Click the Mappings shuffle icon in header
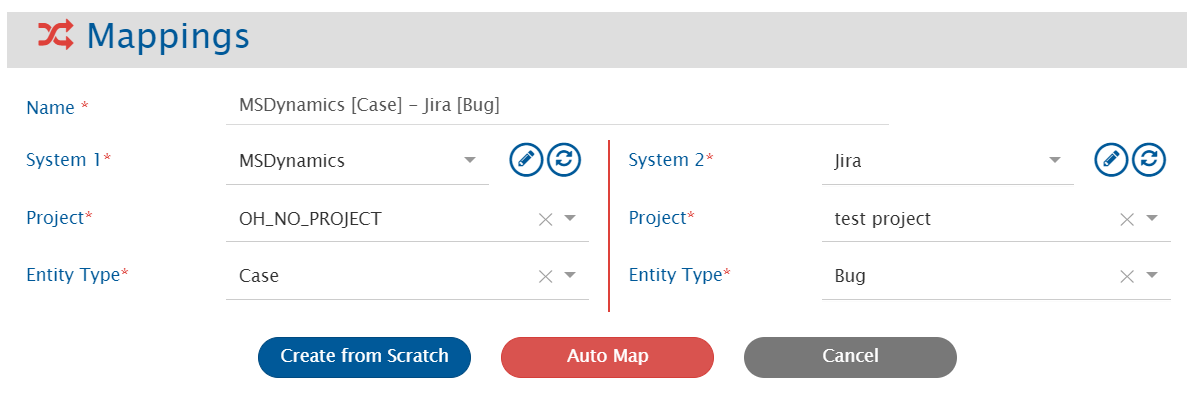1187x401 pixels. tap(55, 36)
